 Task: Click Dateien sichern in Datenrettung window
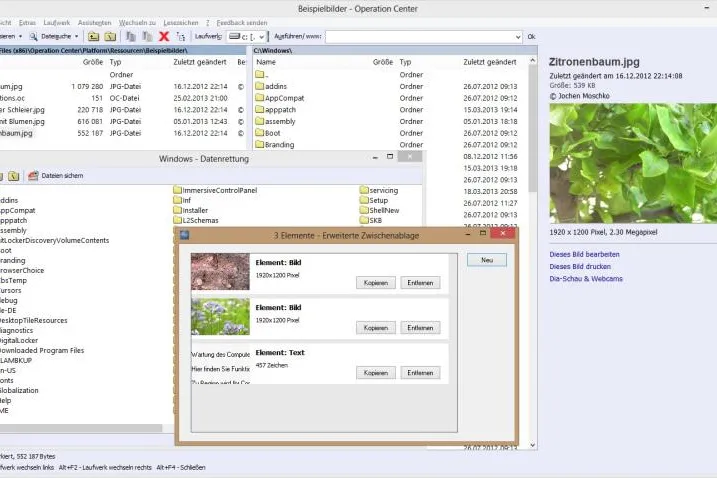[55, 176]
